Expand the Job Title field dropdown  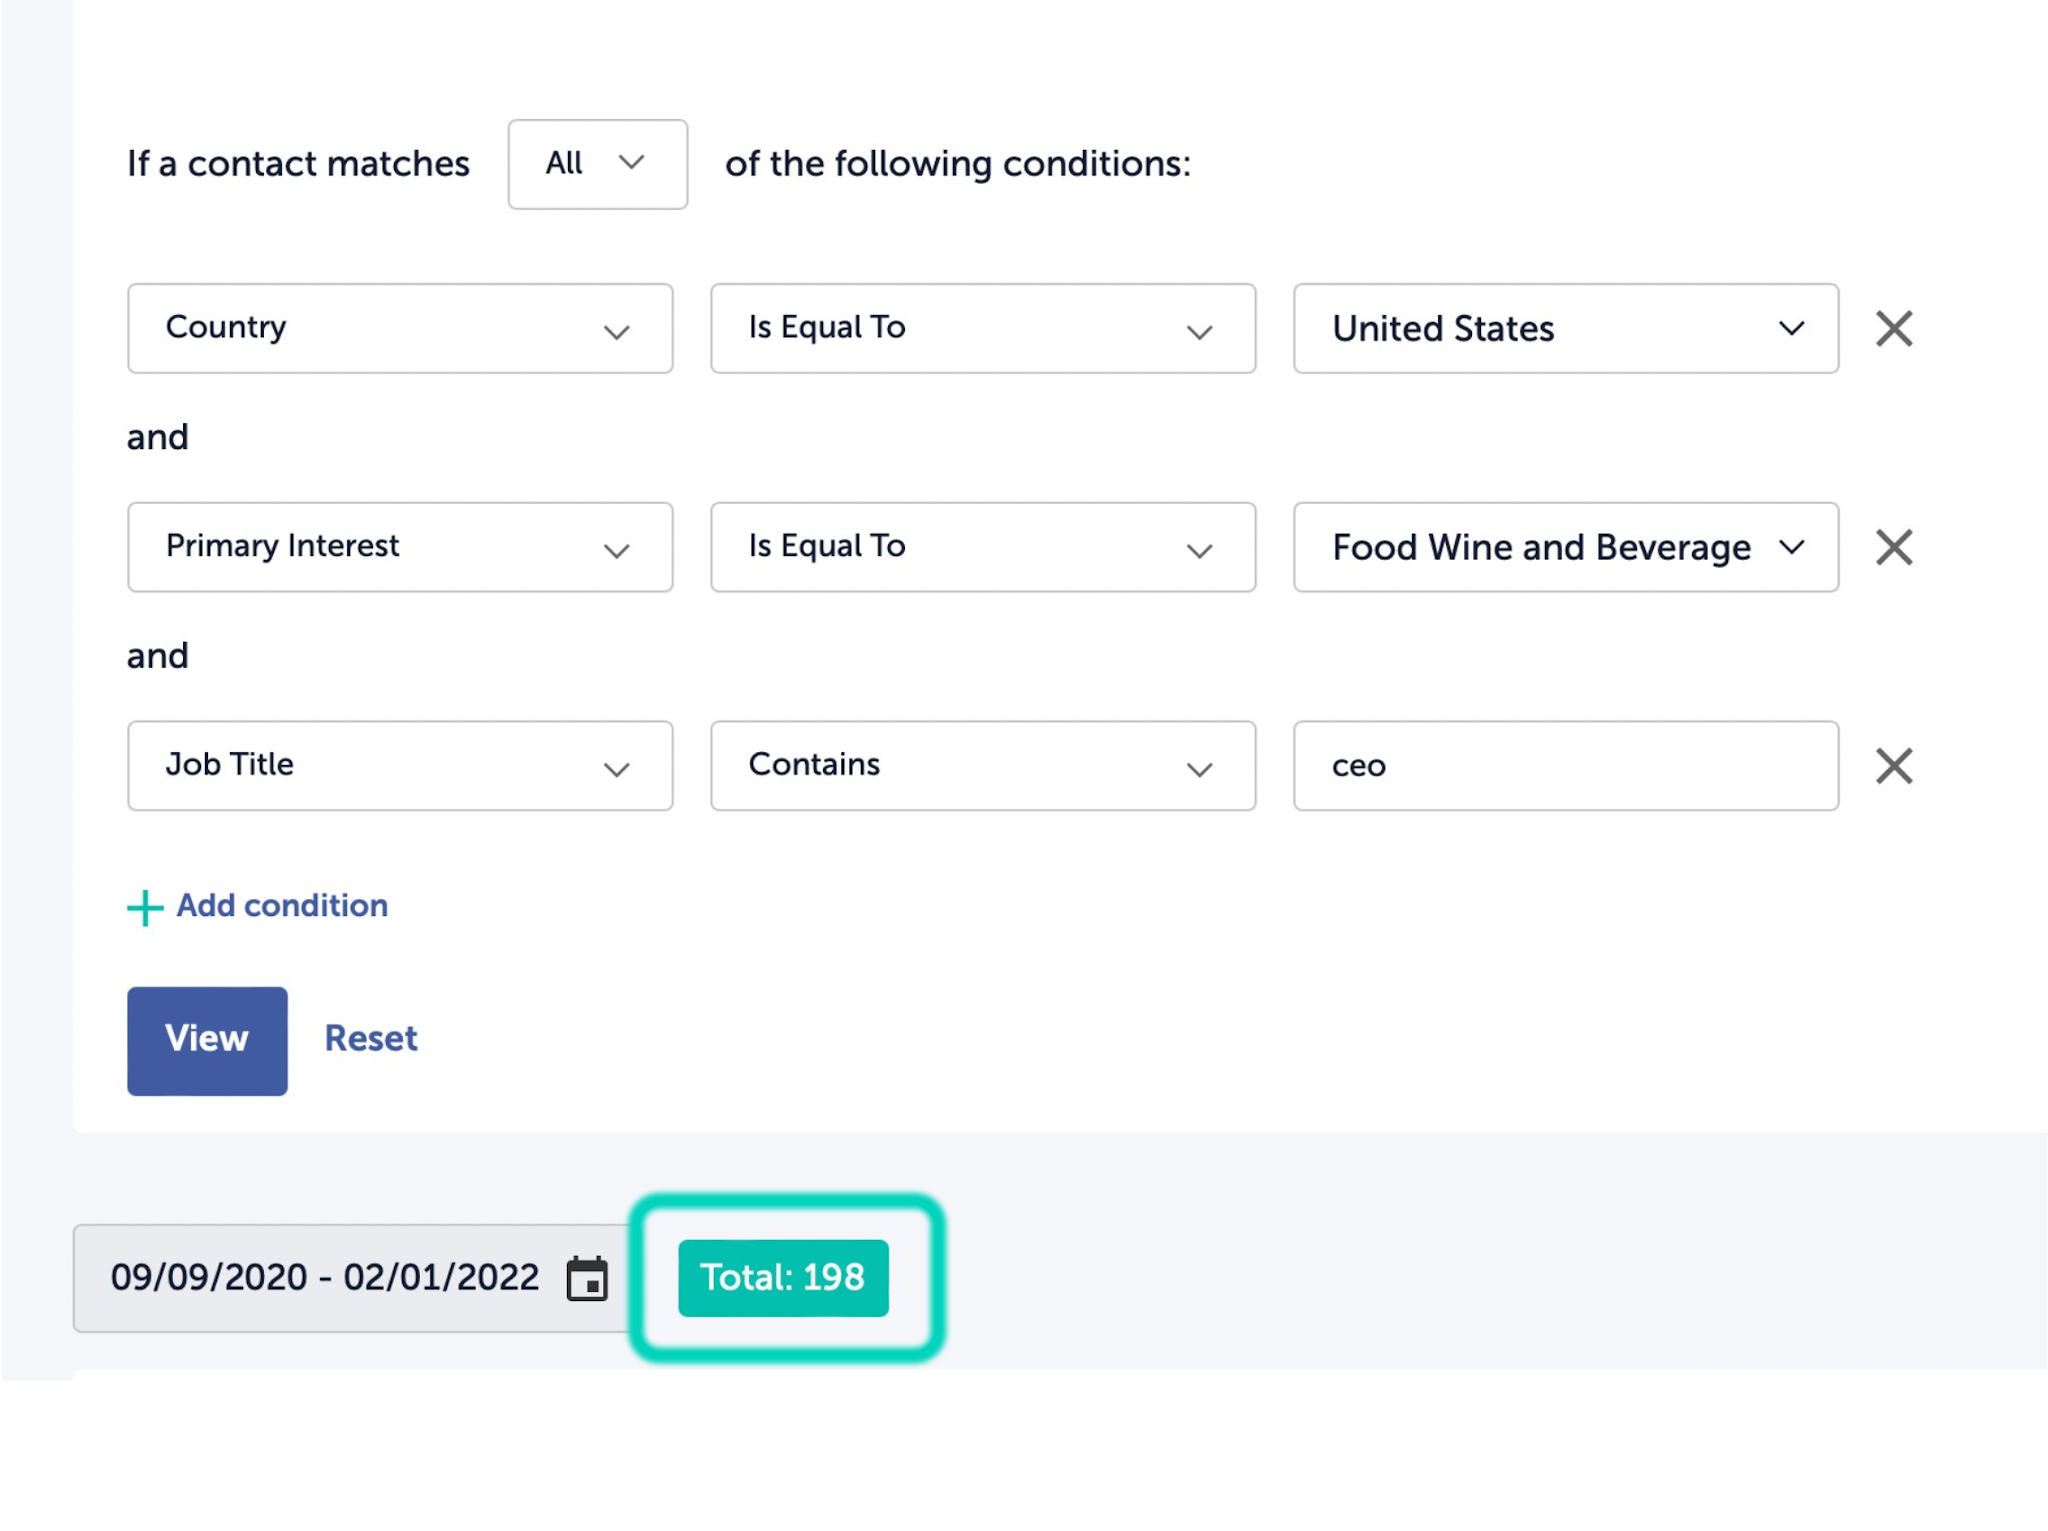tap(400, 766)
